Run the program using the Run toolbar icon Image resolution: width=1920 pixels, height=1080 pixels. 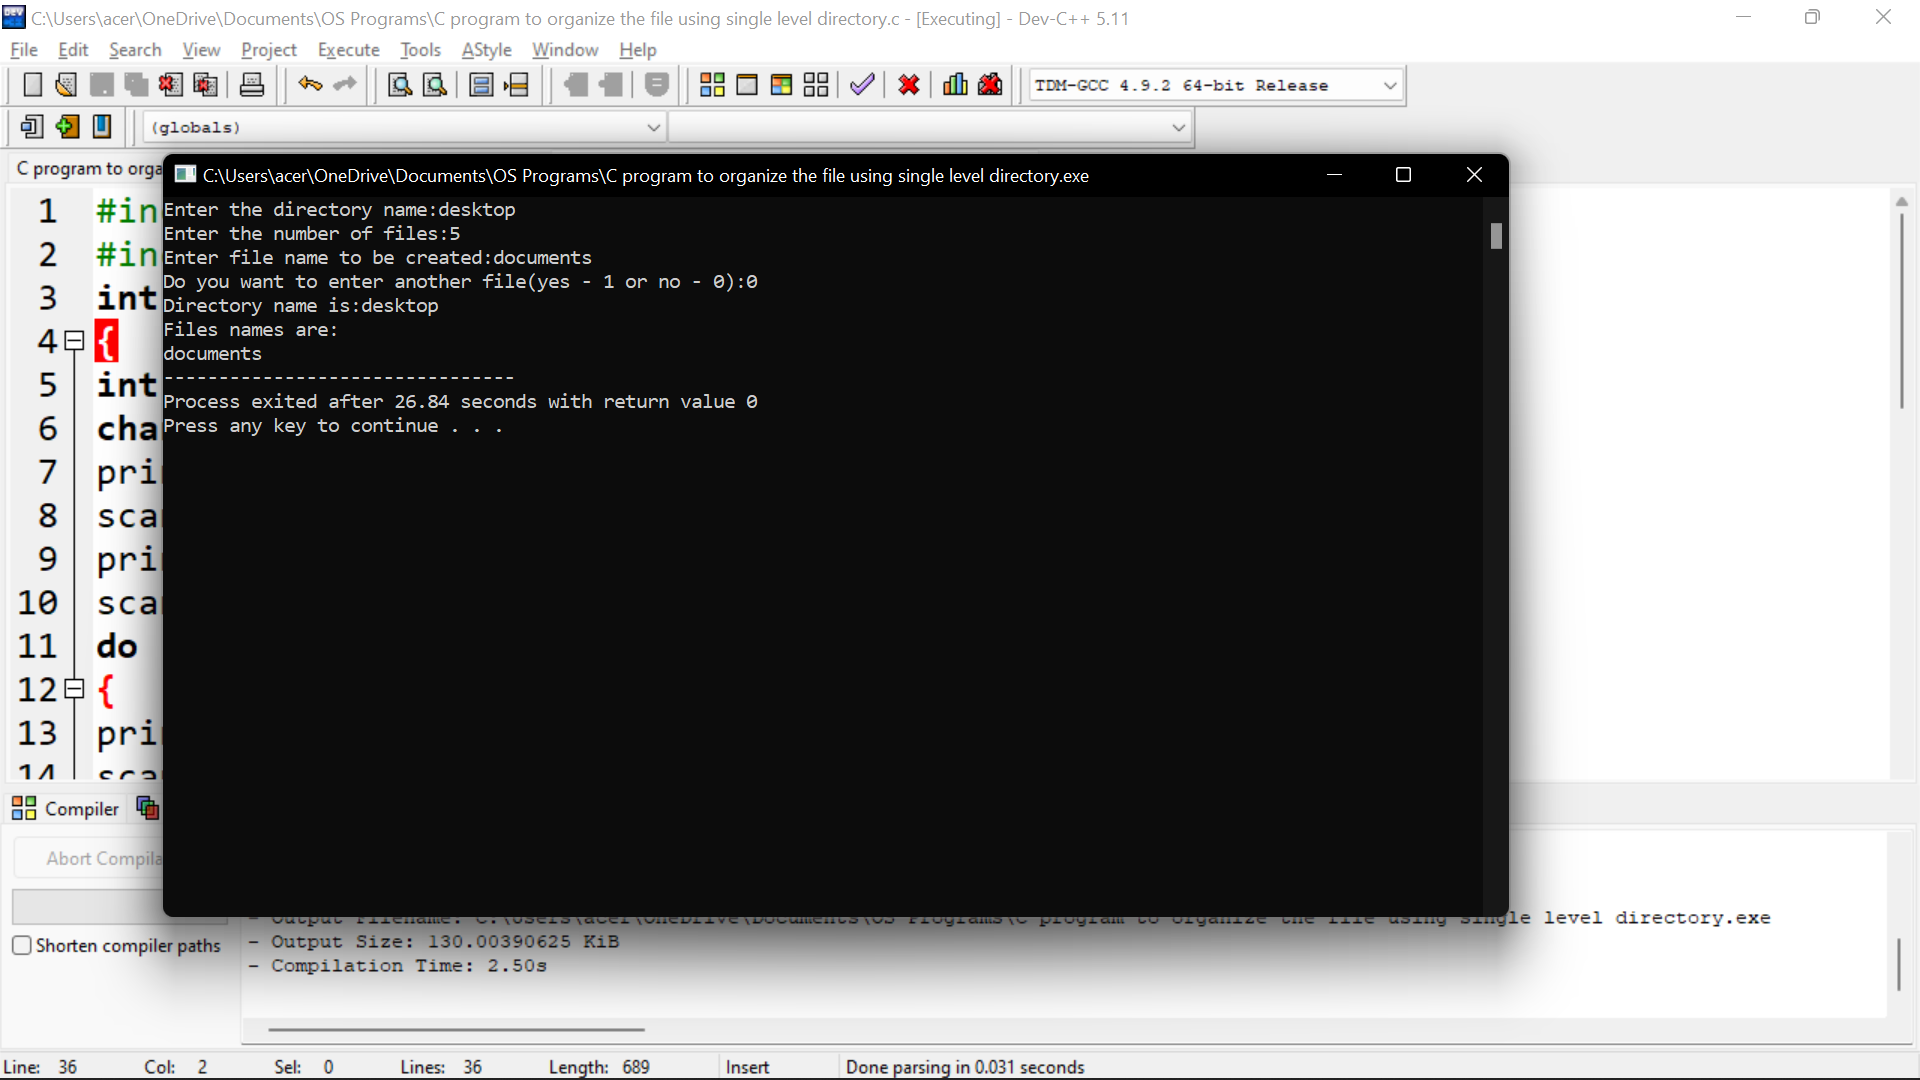[748, 85]
